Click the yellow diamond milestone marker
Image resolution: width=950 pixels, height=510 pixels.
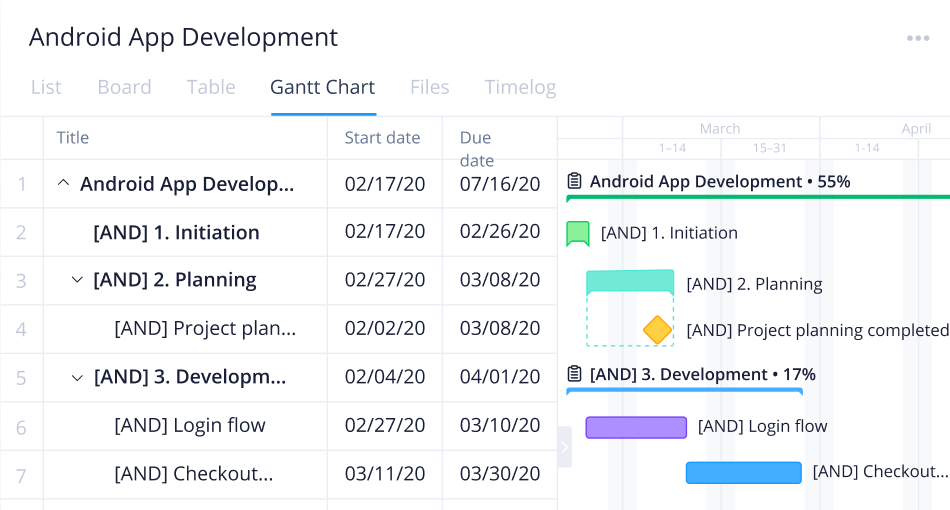click(x=657, y=330)
